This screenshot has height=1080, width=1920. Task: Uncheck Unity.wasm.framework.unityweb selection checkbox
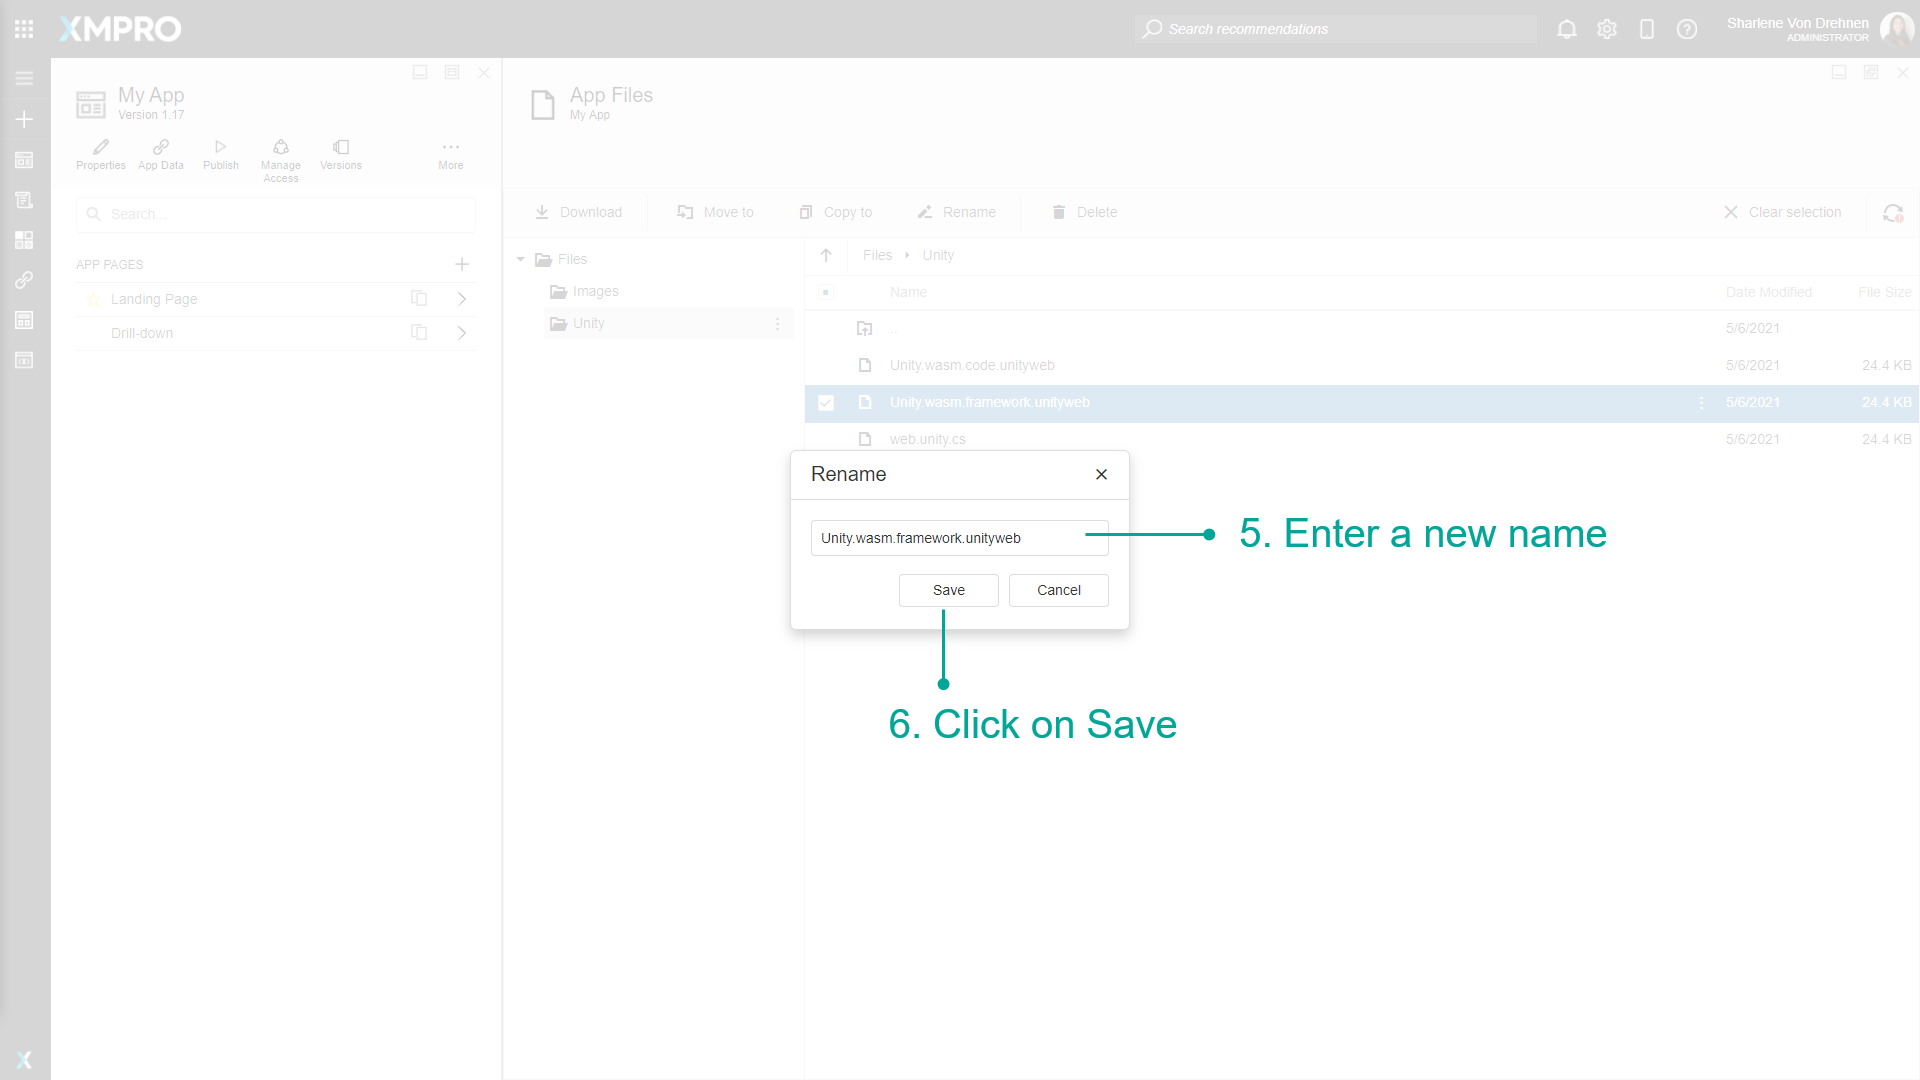[x=826, y=403]
